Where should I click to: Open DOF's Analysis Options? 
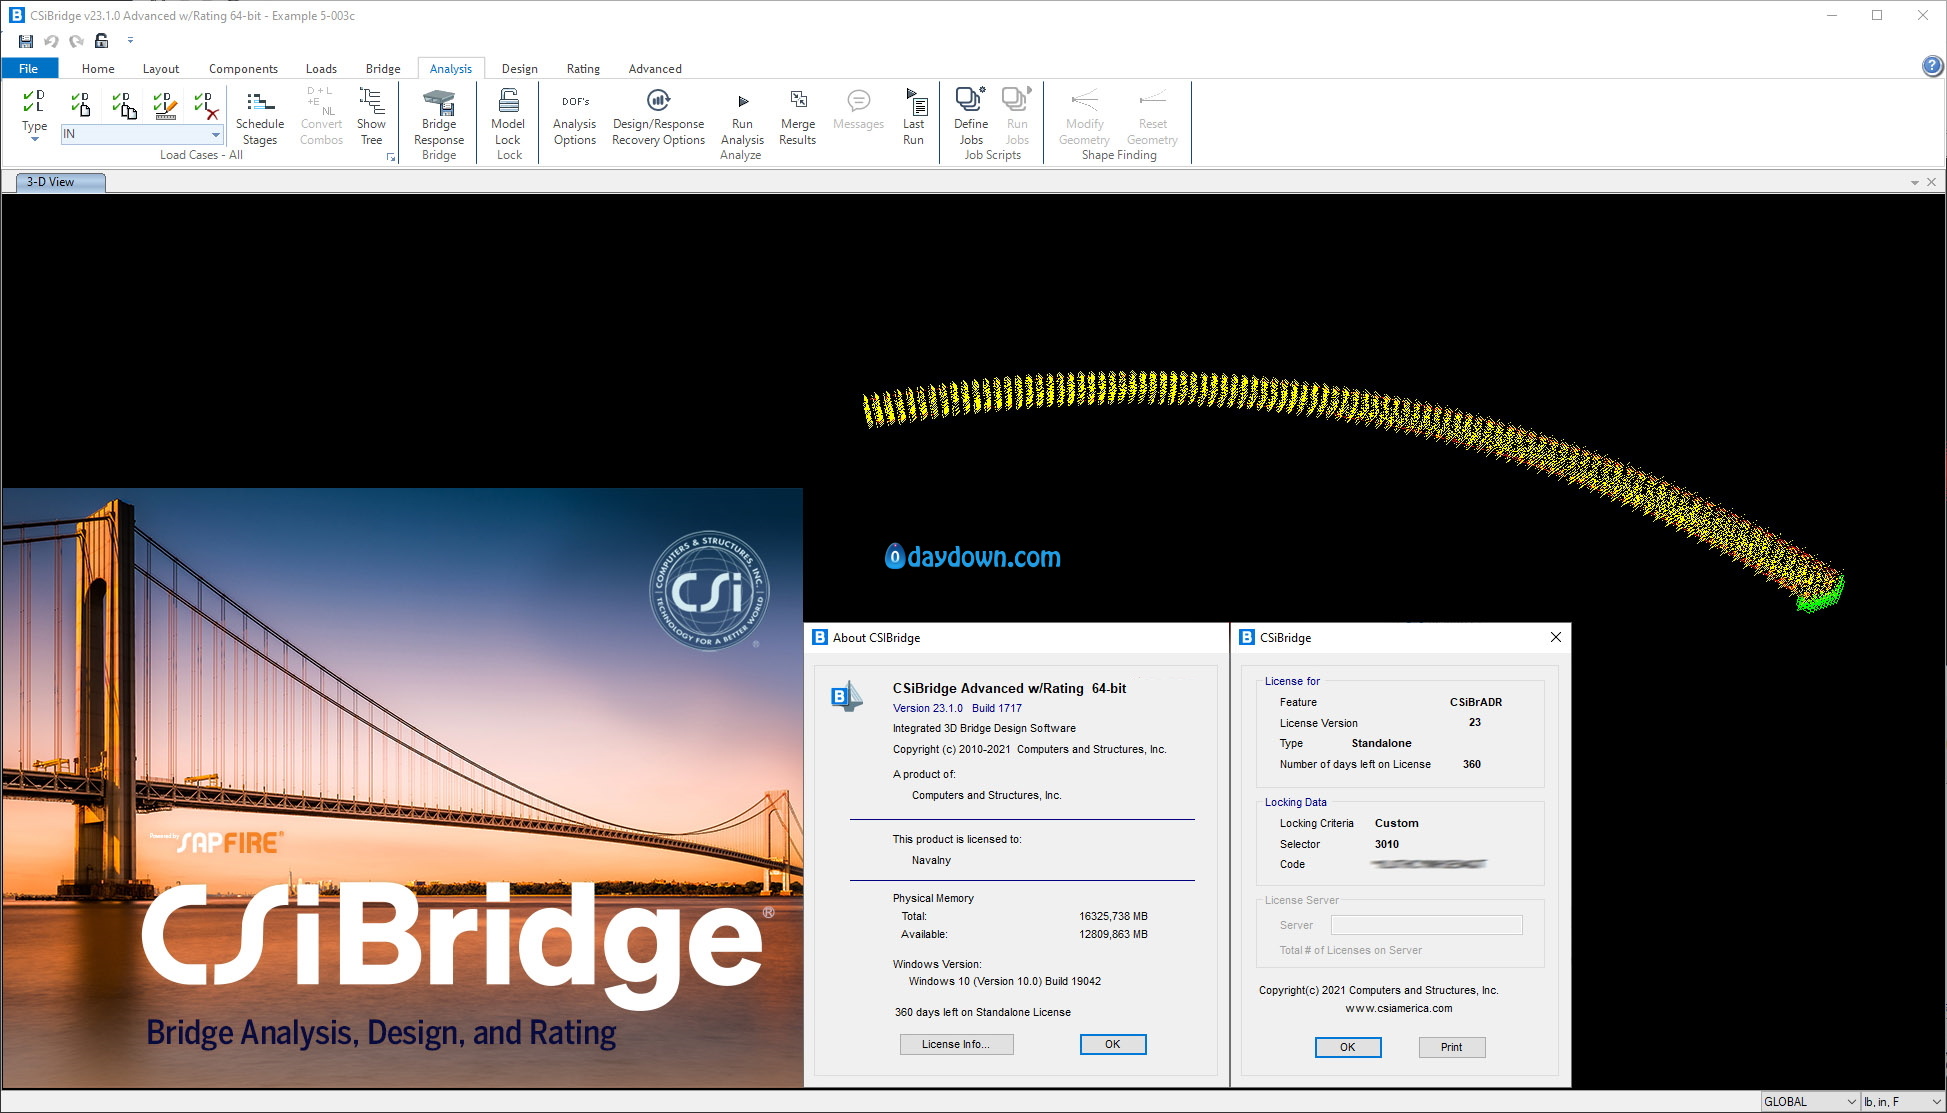(575, 117)
